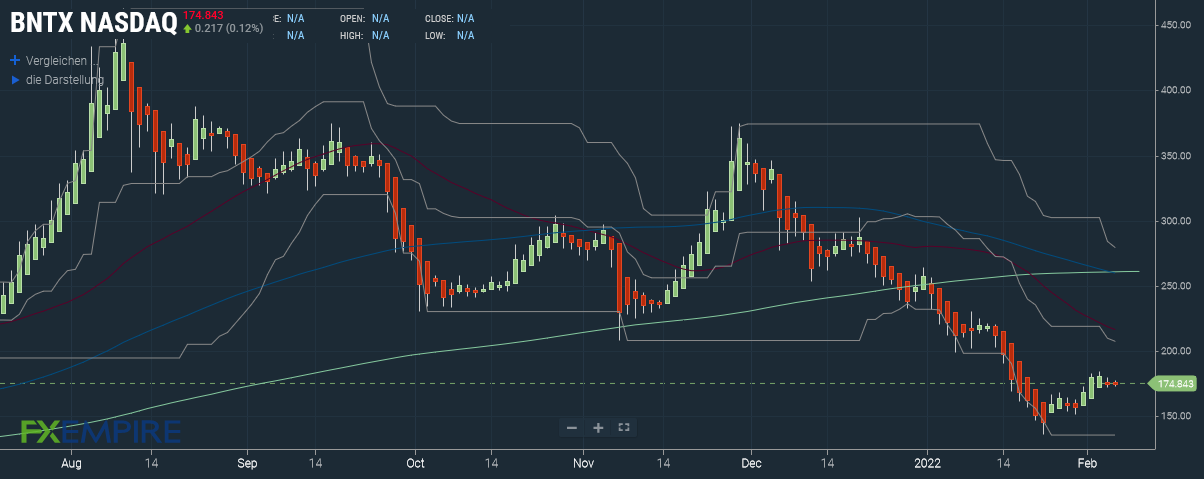Click the Oct date axis label
Viewport: 1204px width, 479px height.
[x=416, y=464]
